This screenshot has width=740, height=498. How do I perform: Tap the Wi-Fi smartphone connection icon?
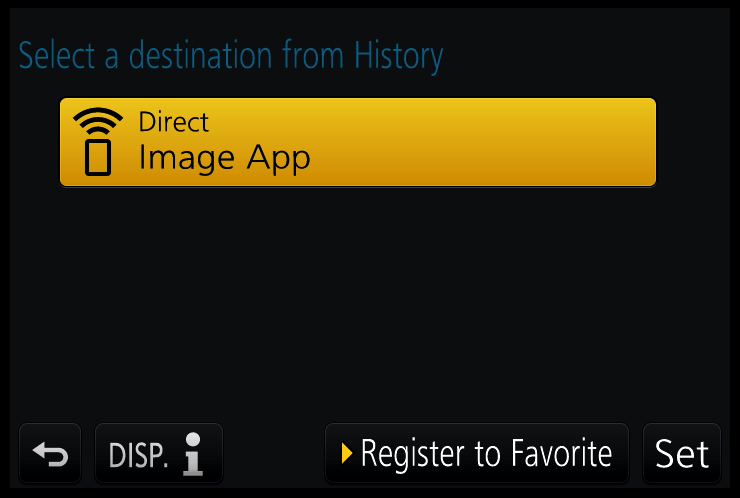(x=98, y=142)
